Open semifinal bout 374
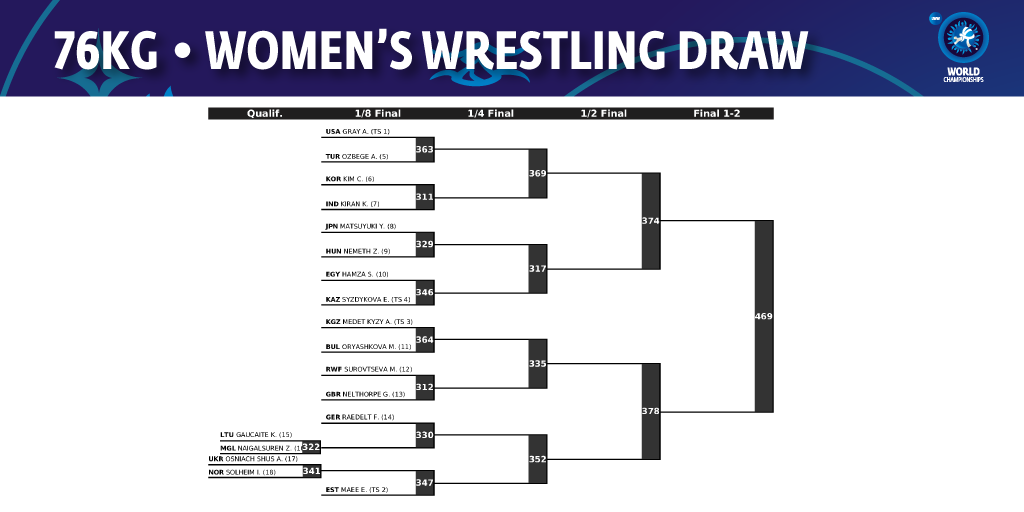The width and height of the screenshot is (1024, 512). pyautogui.click(x=650, y=221)
